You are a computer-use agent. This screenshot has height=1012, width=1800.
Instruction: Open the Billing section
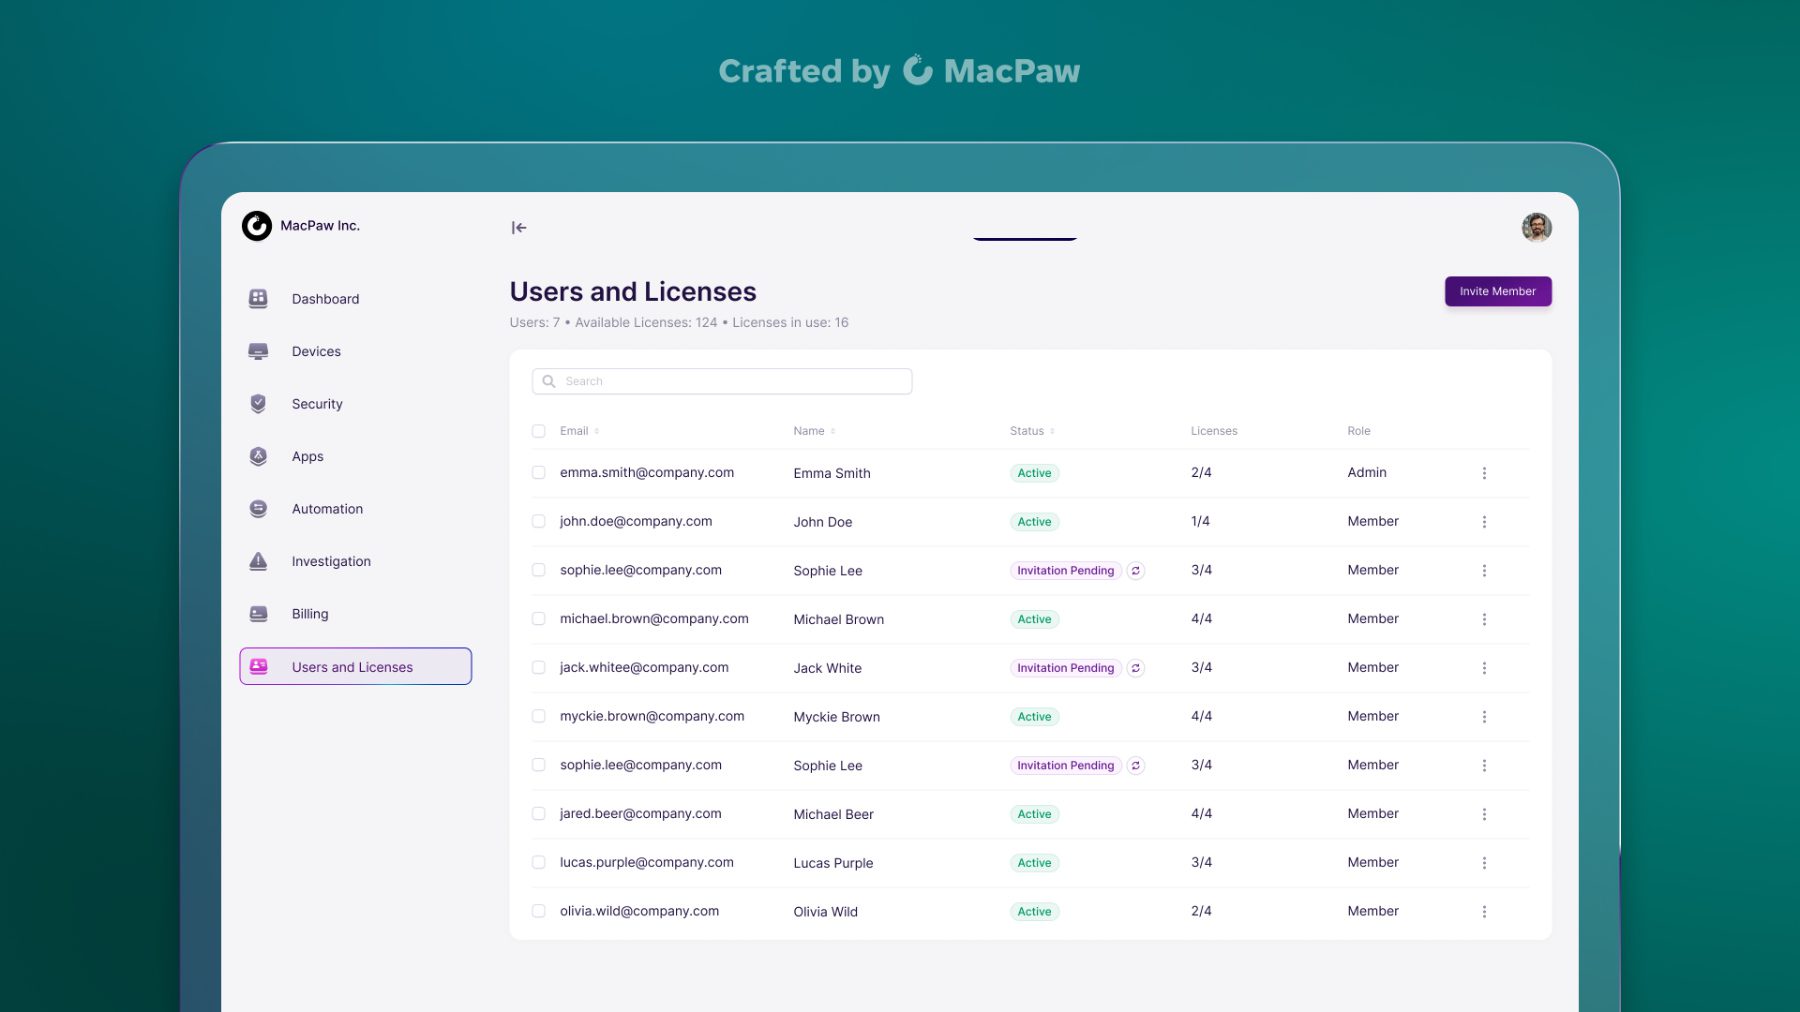(x=309, y=614)
